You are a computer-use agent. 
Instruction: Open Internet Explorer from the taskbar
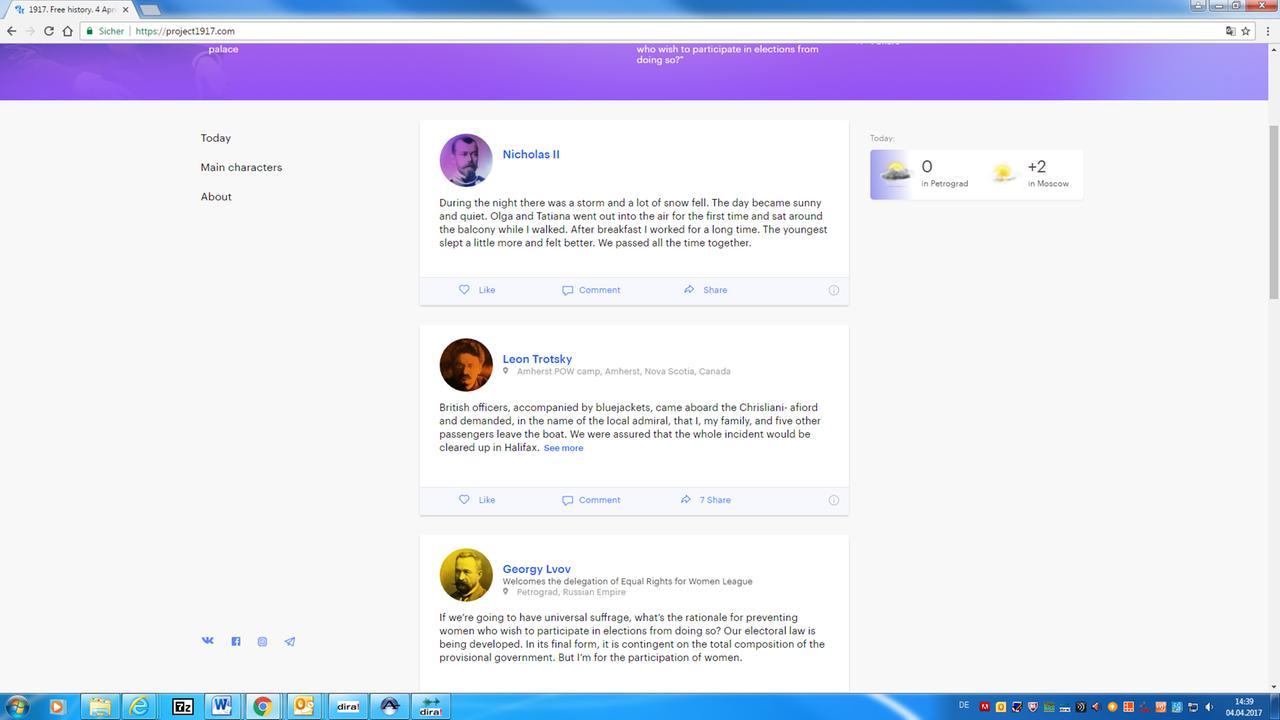tap(141, 706)
